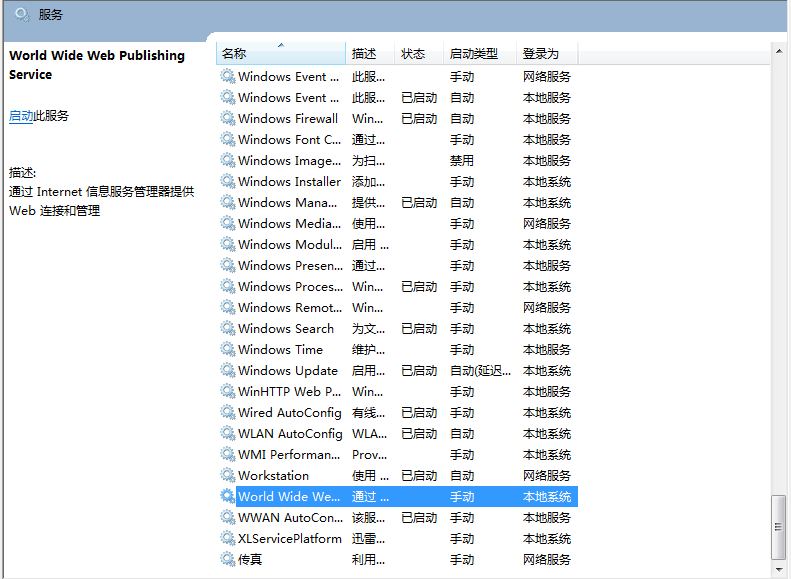The width and height of the screenshot is (791, 579).
Task: Select the WinHTTP Web P... service name
Action: [289, 391]
